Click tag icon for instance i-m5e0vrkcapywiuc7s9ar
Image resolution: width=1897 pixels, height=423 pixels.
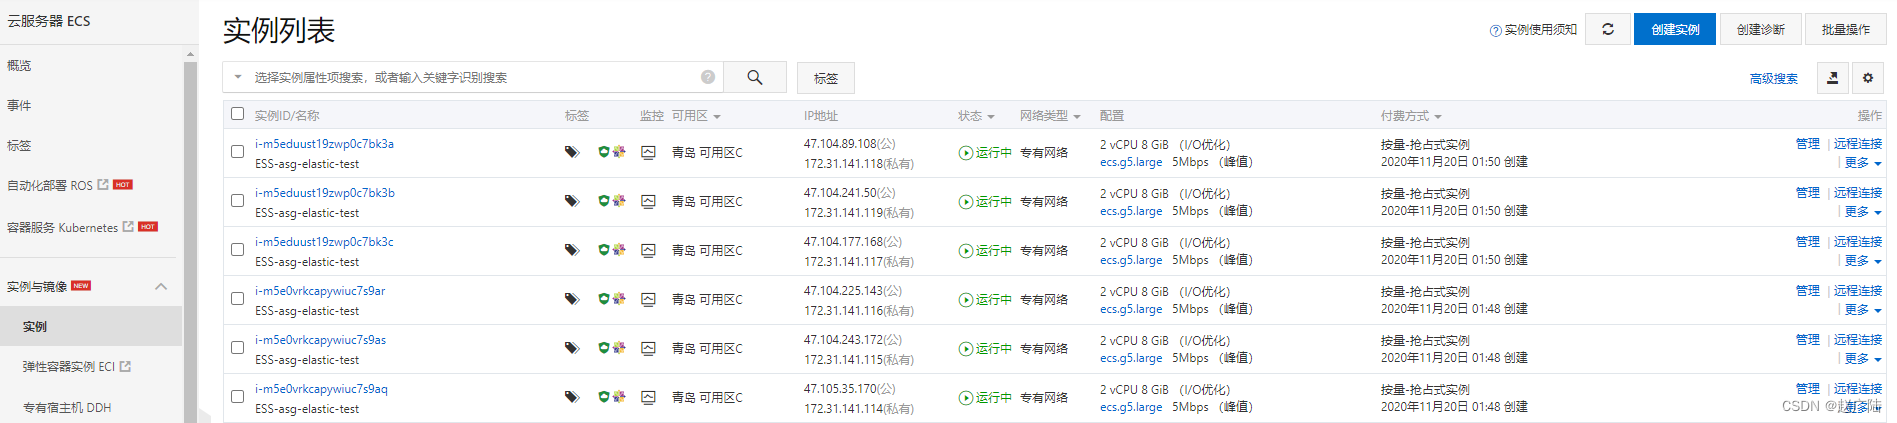[572, 299]
